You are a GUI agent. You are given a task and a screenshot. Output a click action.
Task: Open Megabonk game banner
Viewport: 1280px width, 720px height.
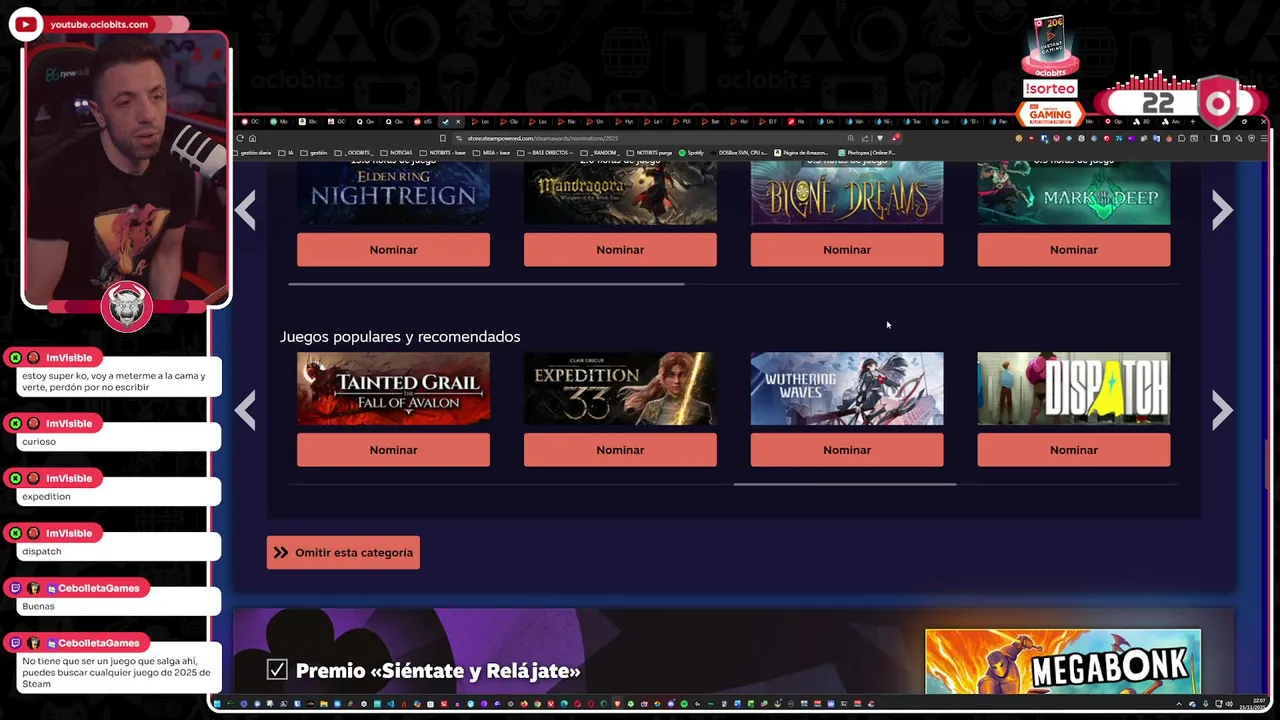point(1063,661)
